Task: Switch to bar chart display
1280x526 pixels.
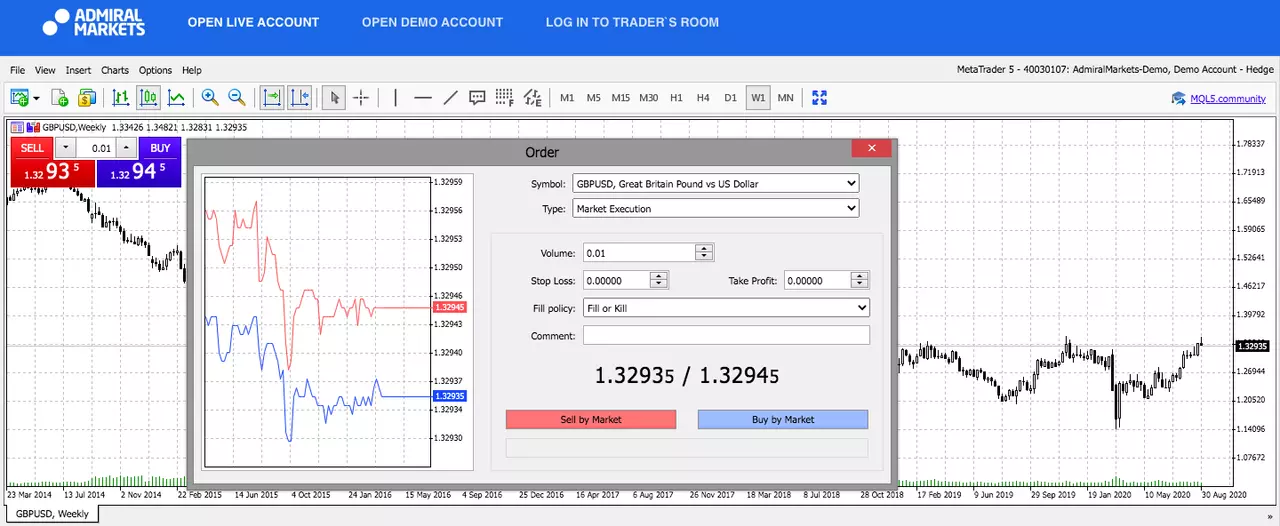Action: (121, 97)
